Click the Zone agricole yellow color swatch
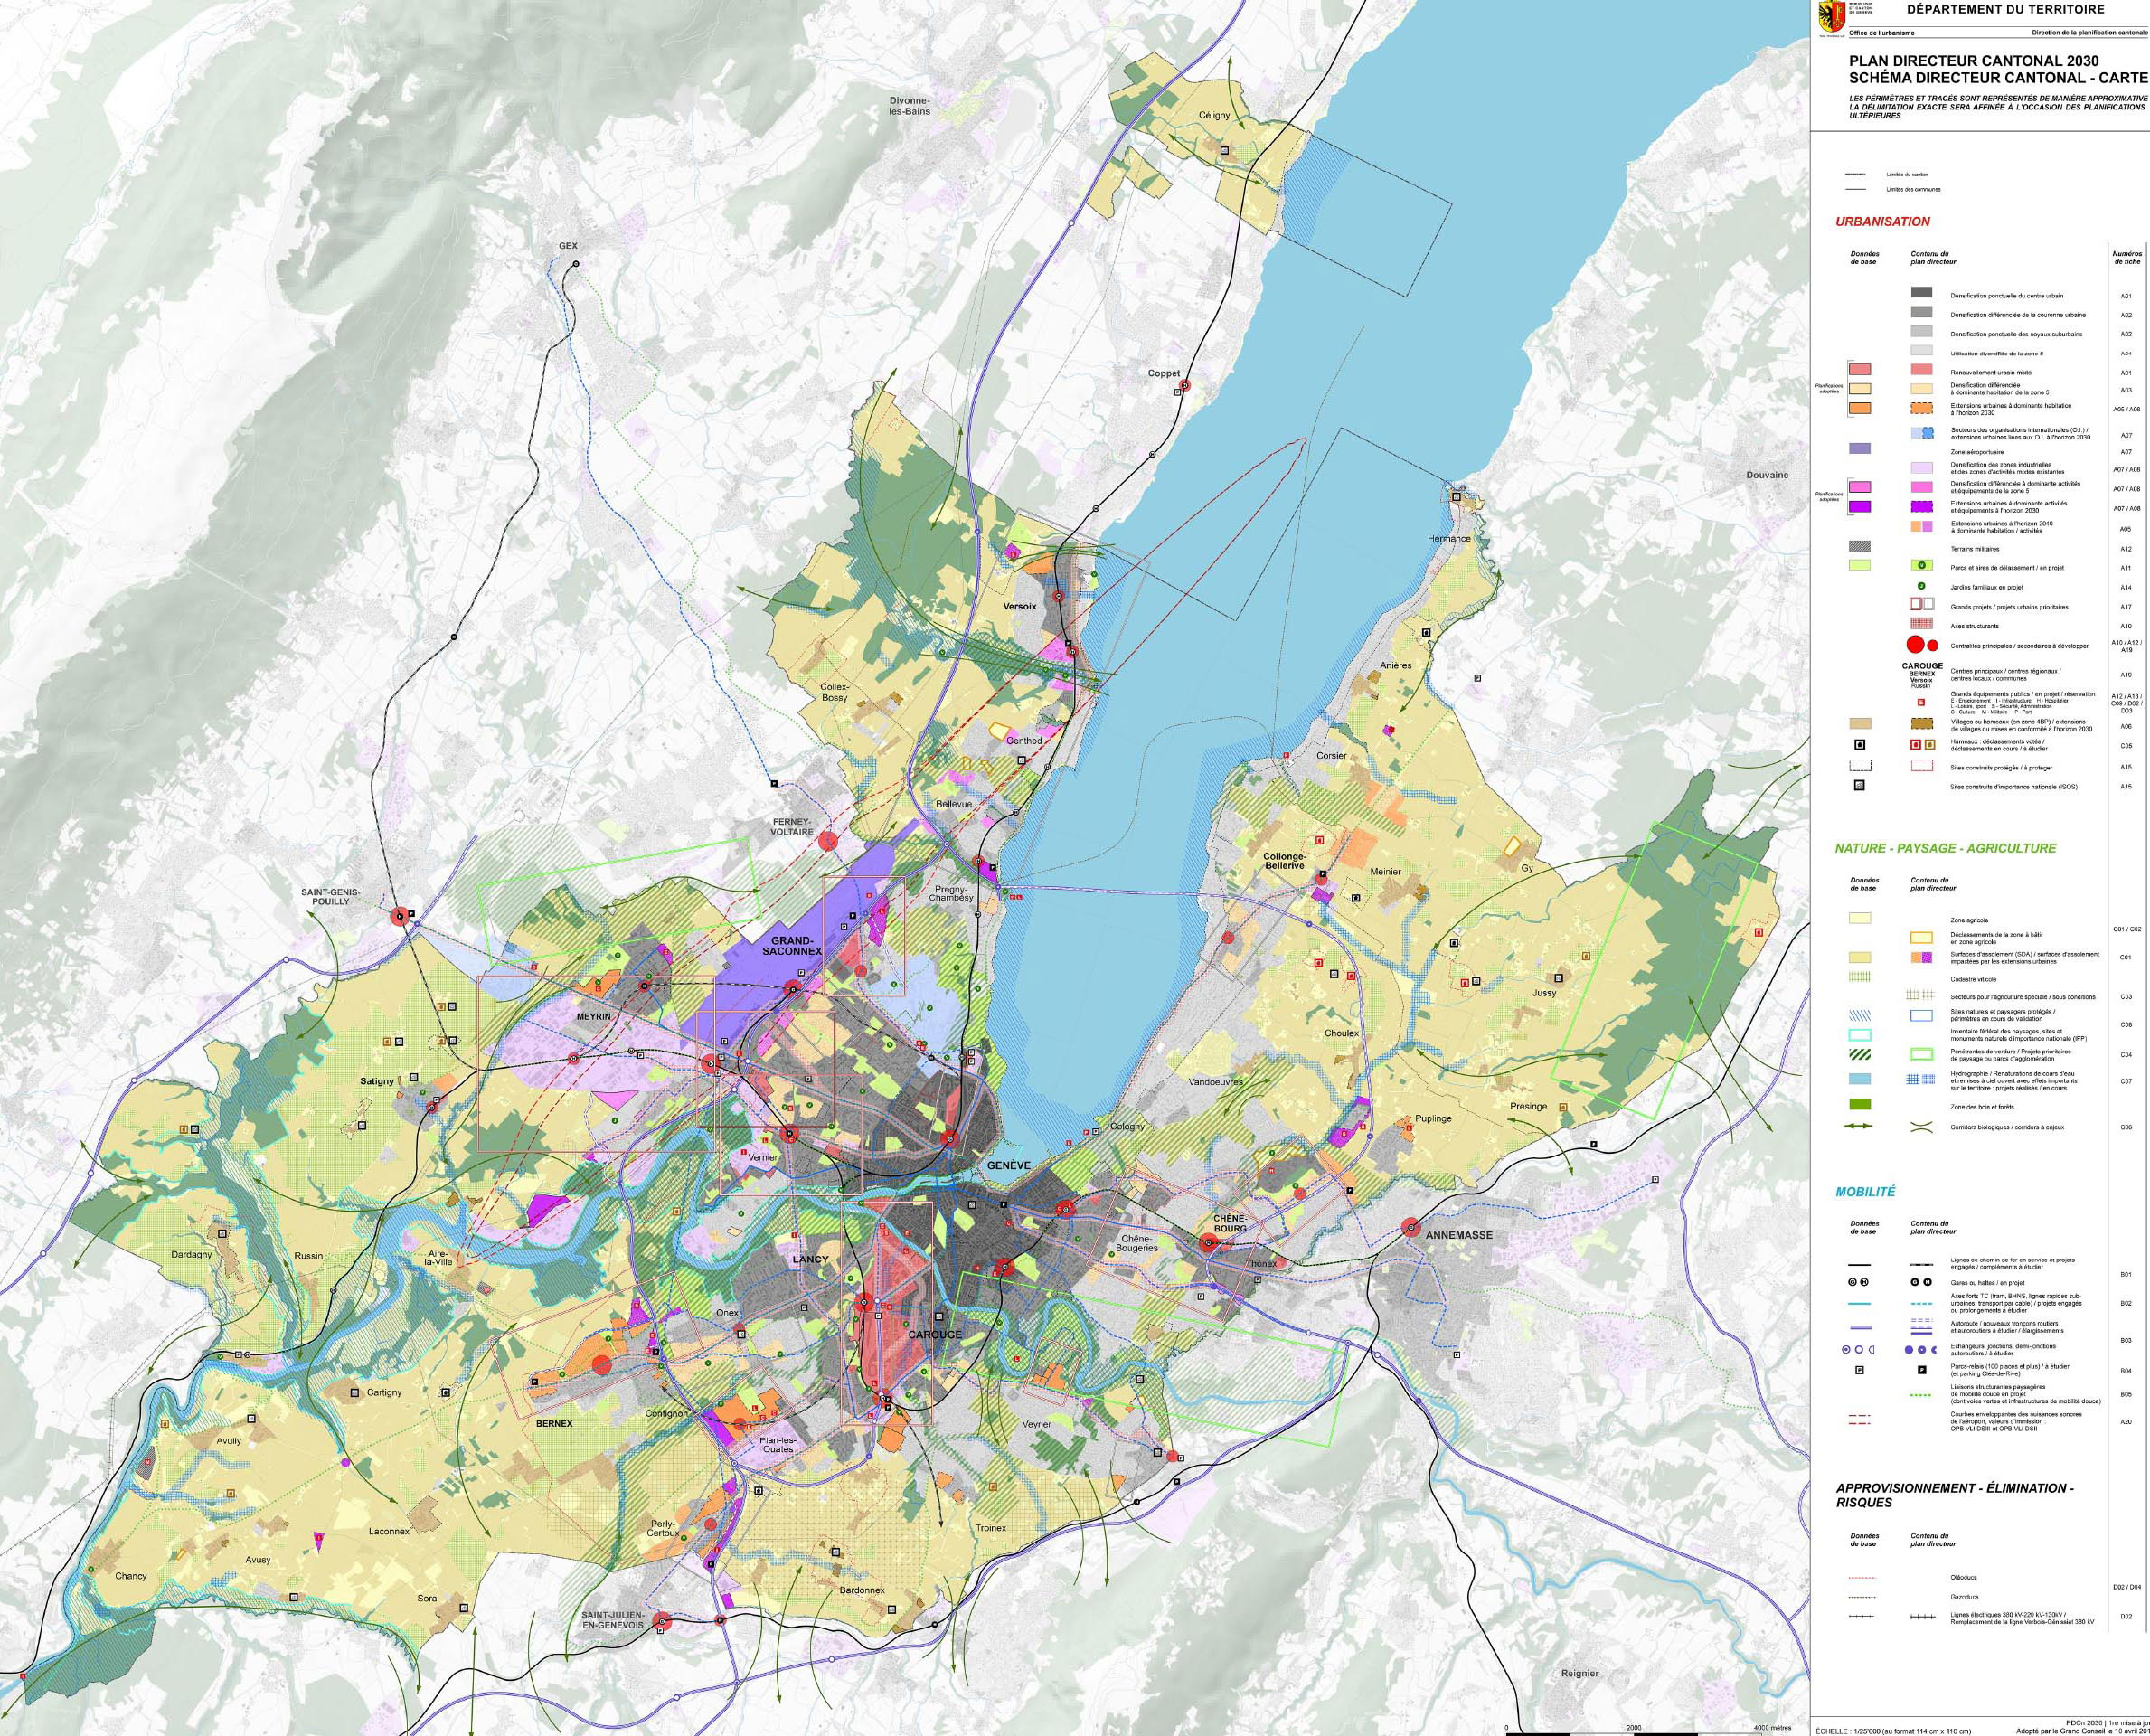The width and height of the screenshot is (2150, 1736). pos(1860,918)
